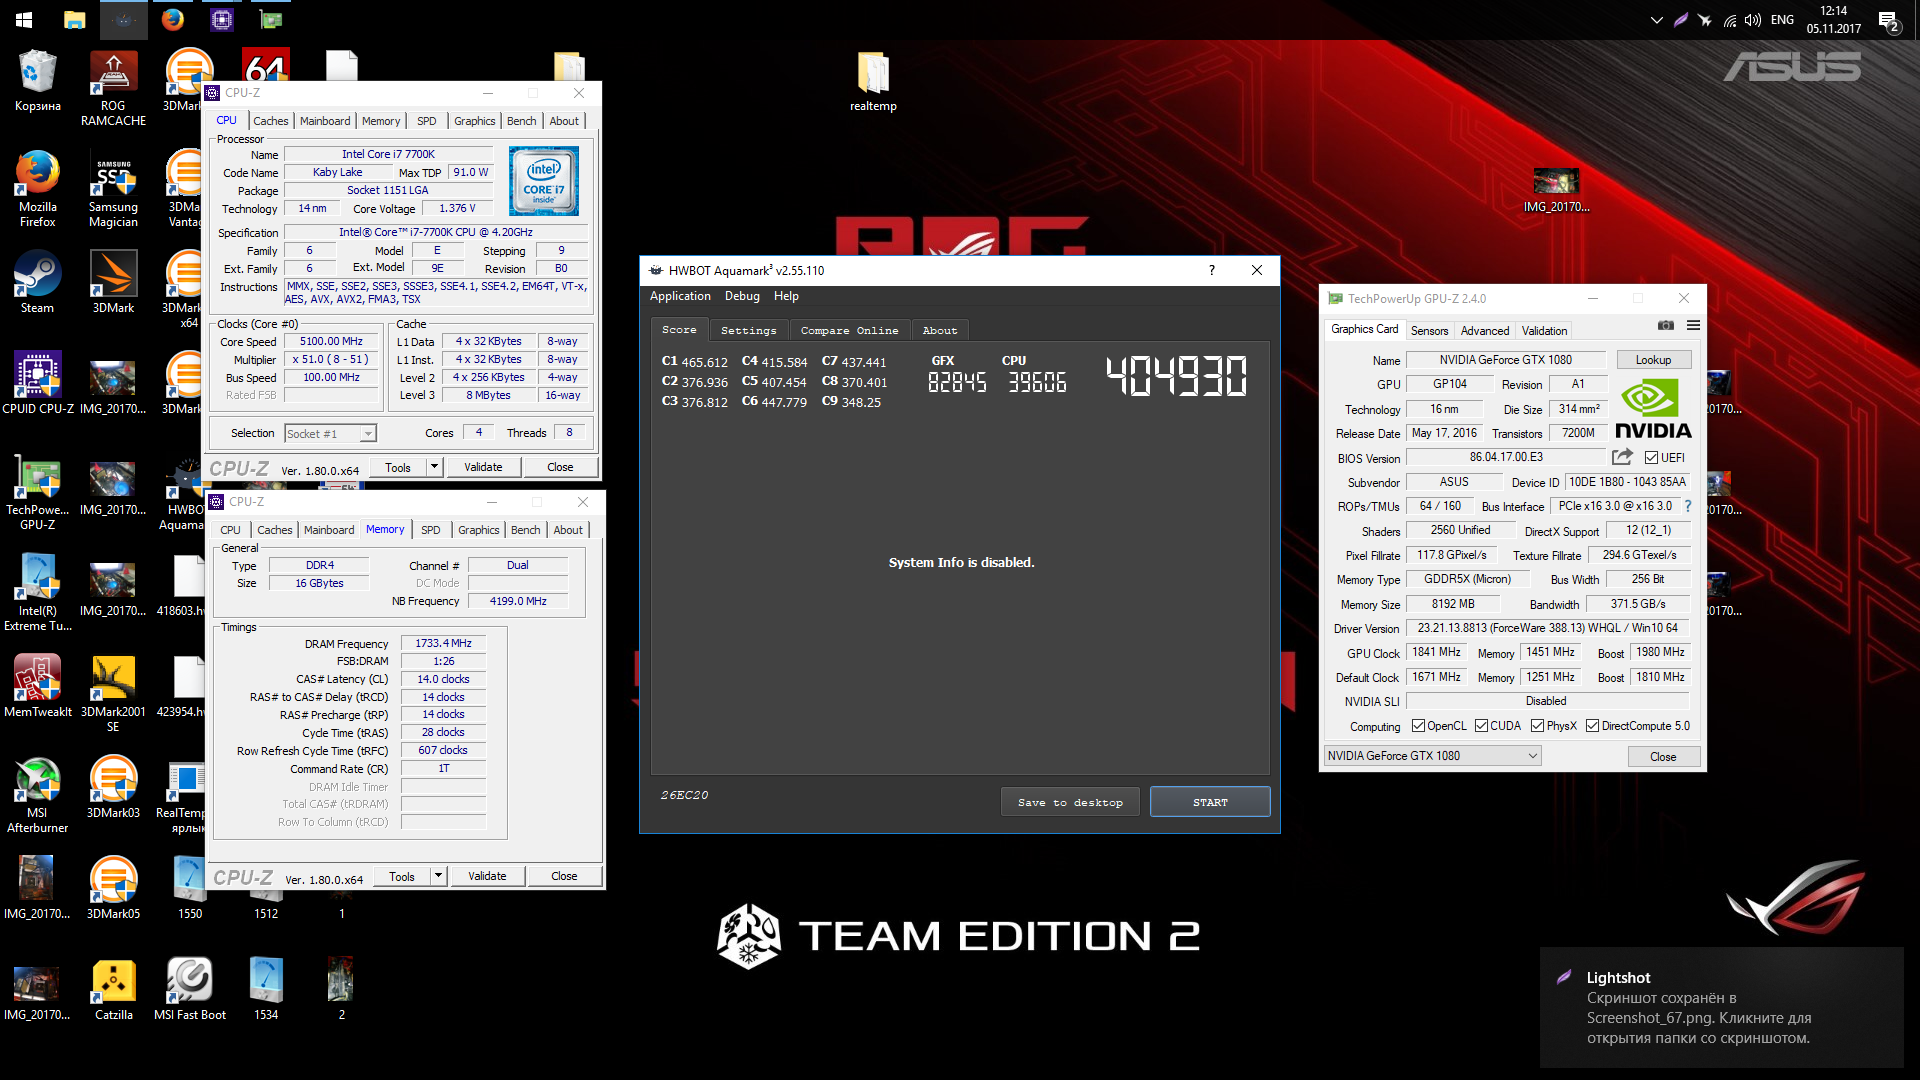This screenshot has width=1920, height=1080.
Task: Open the Debug menu in Aquamark
Action: (x=742, y=296)
